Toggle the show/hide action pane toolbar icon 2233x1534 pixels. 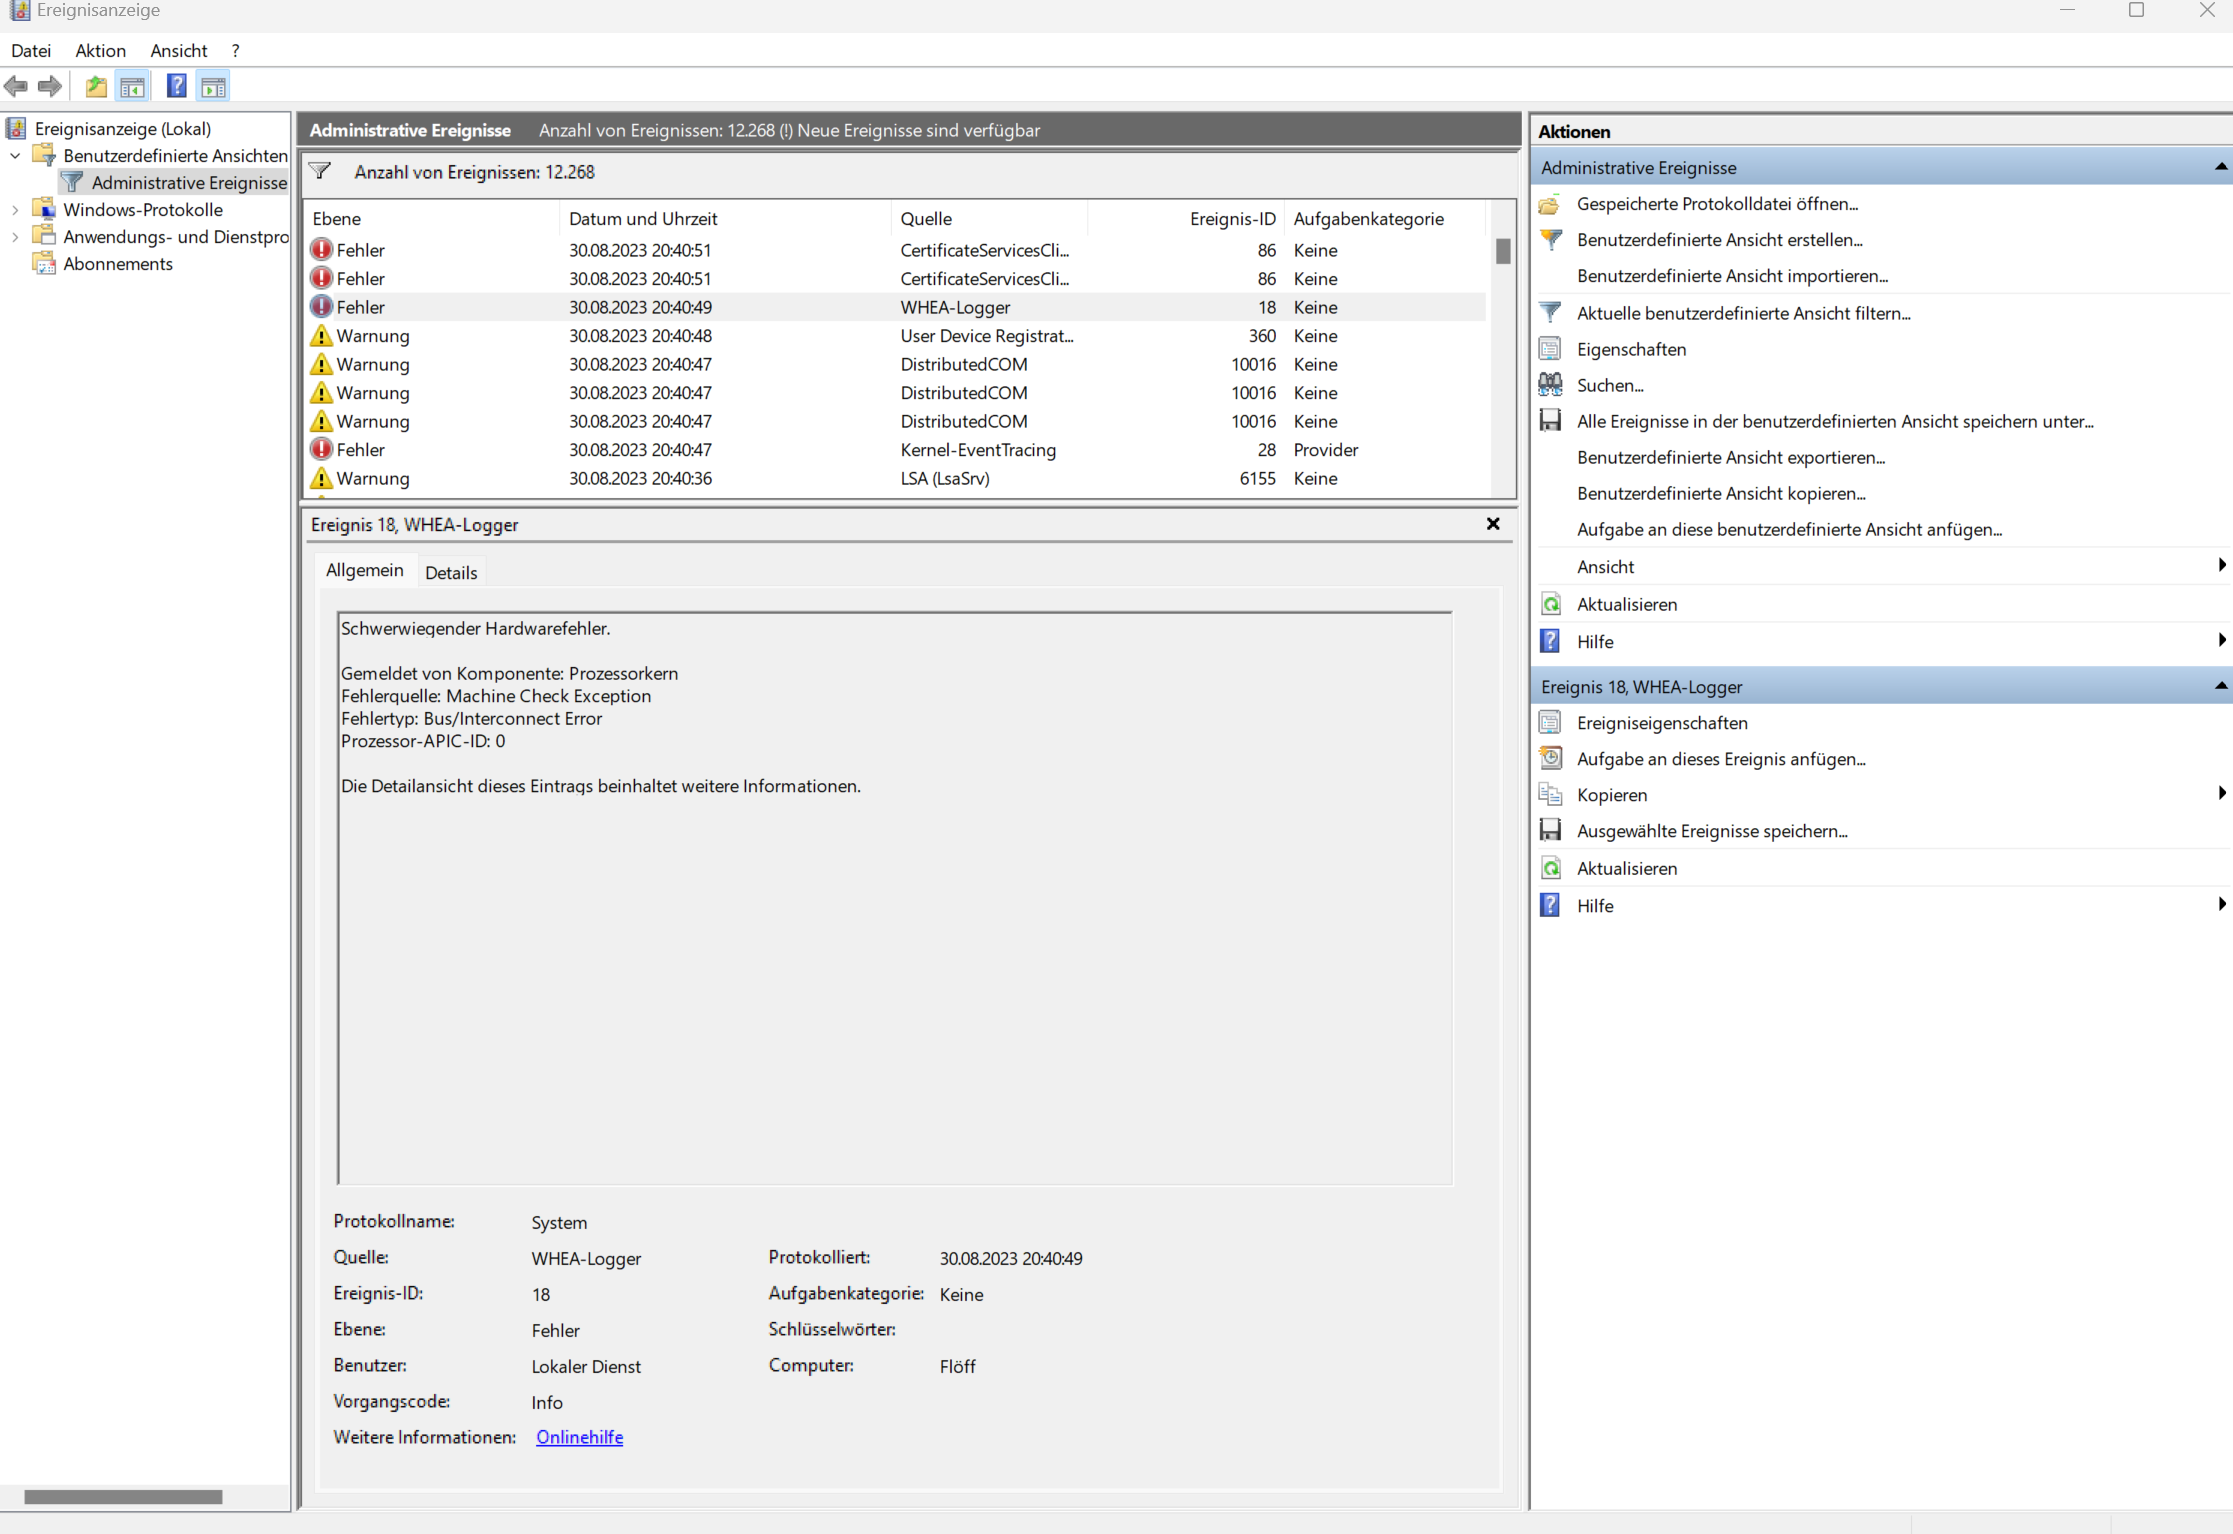click(213, 87)
